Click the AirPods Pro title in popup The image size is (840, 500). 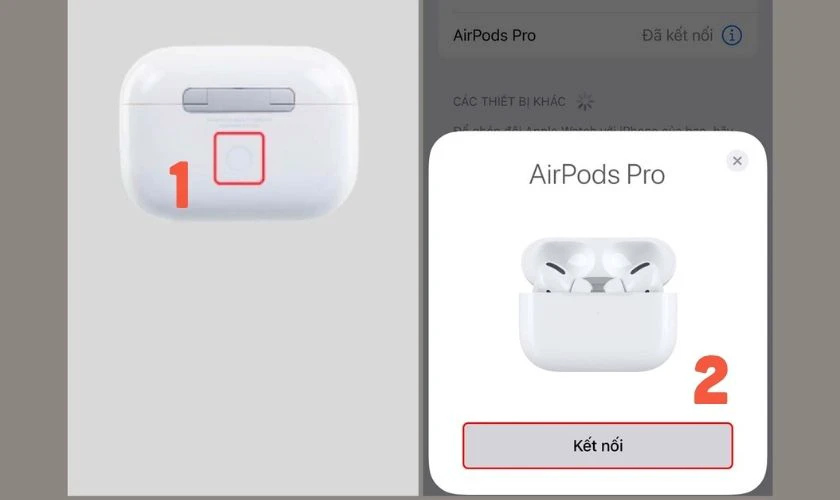(597, 174)
